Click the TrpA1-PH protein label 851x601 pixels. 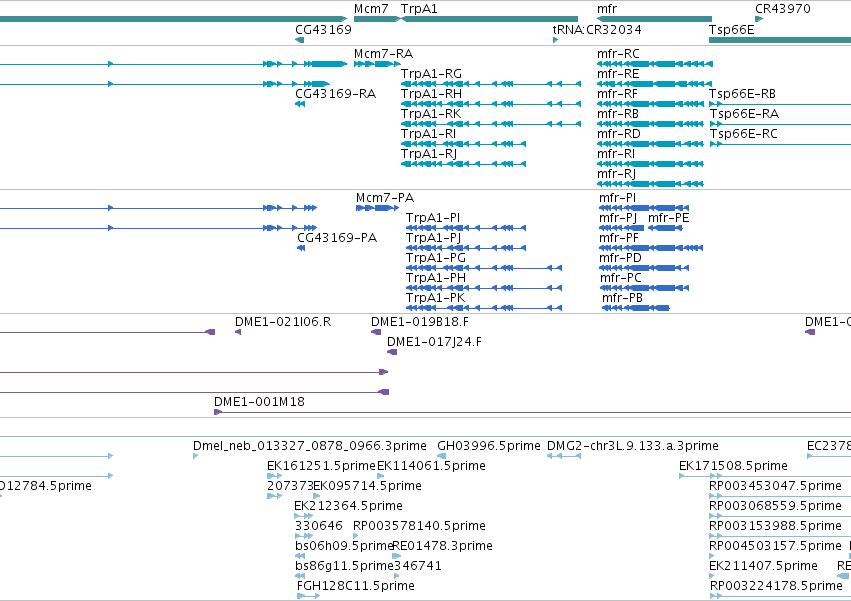coord(436,278)
